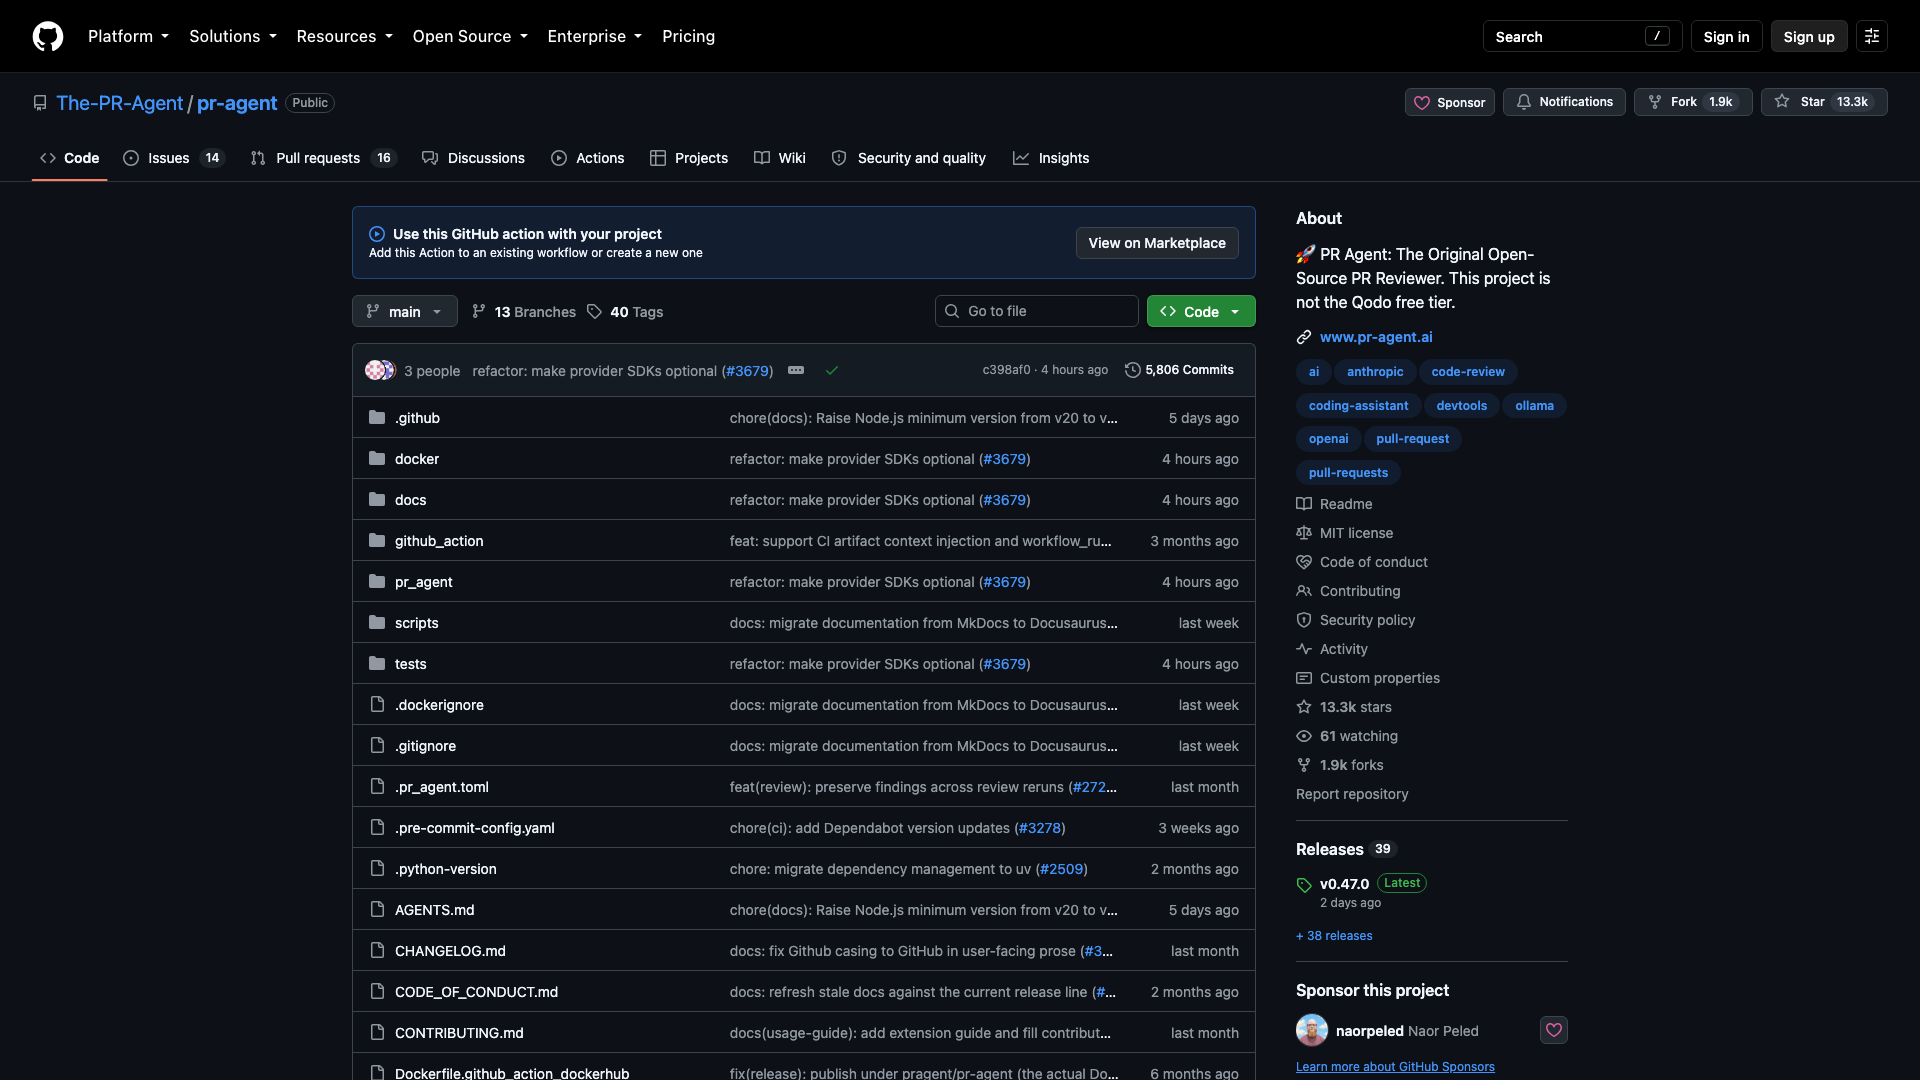The image size is (1920, 1080).
Task: Open Learn more about GitHub Sponsors
Action: (x=1395, y=1067)
